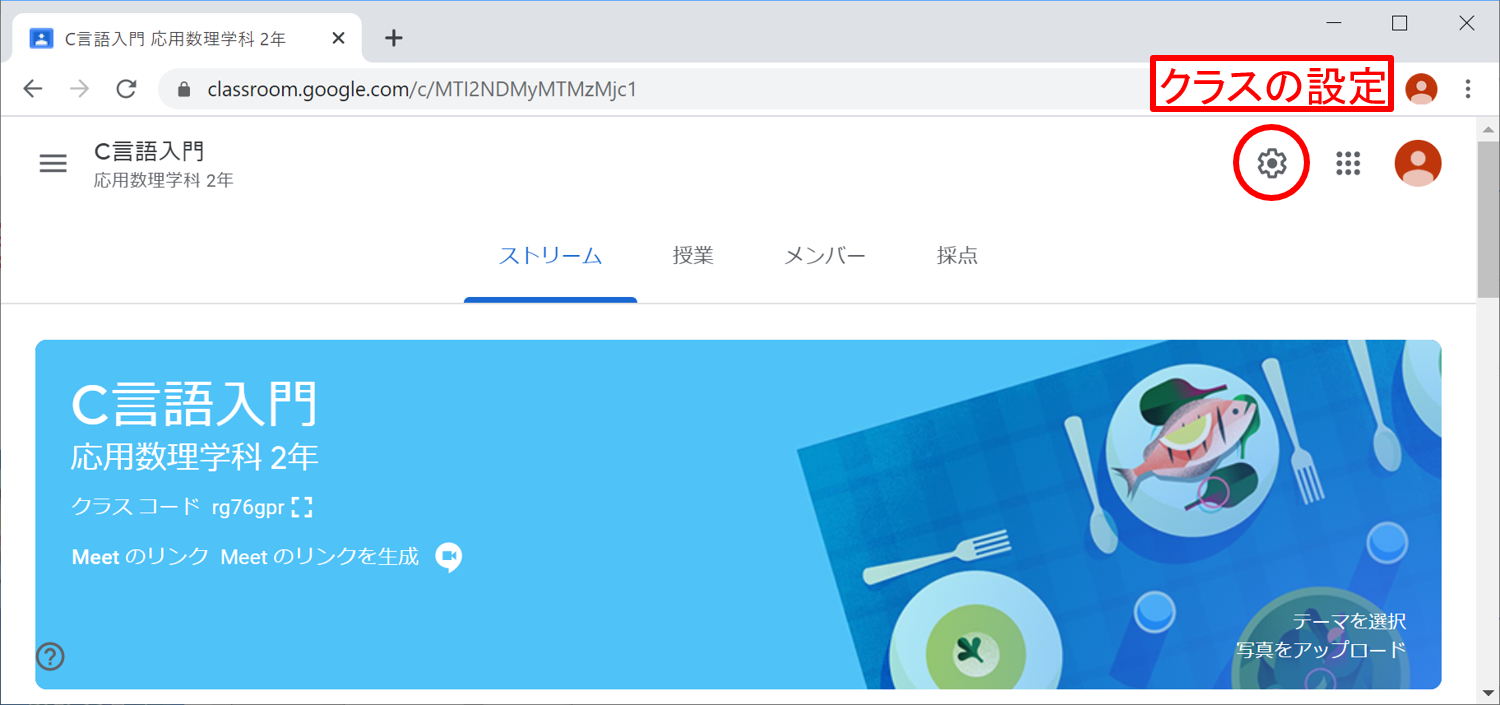Viewport: 1500px width, 705px height.
Task: Switch to the ストリーム tab
Action: click(550, 256)
